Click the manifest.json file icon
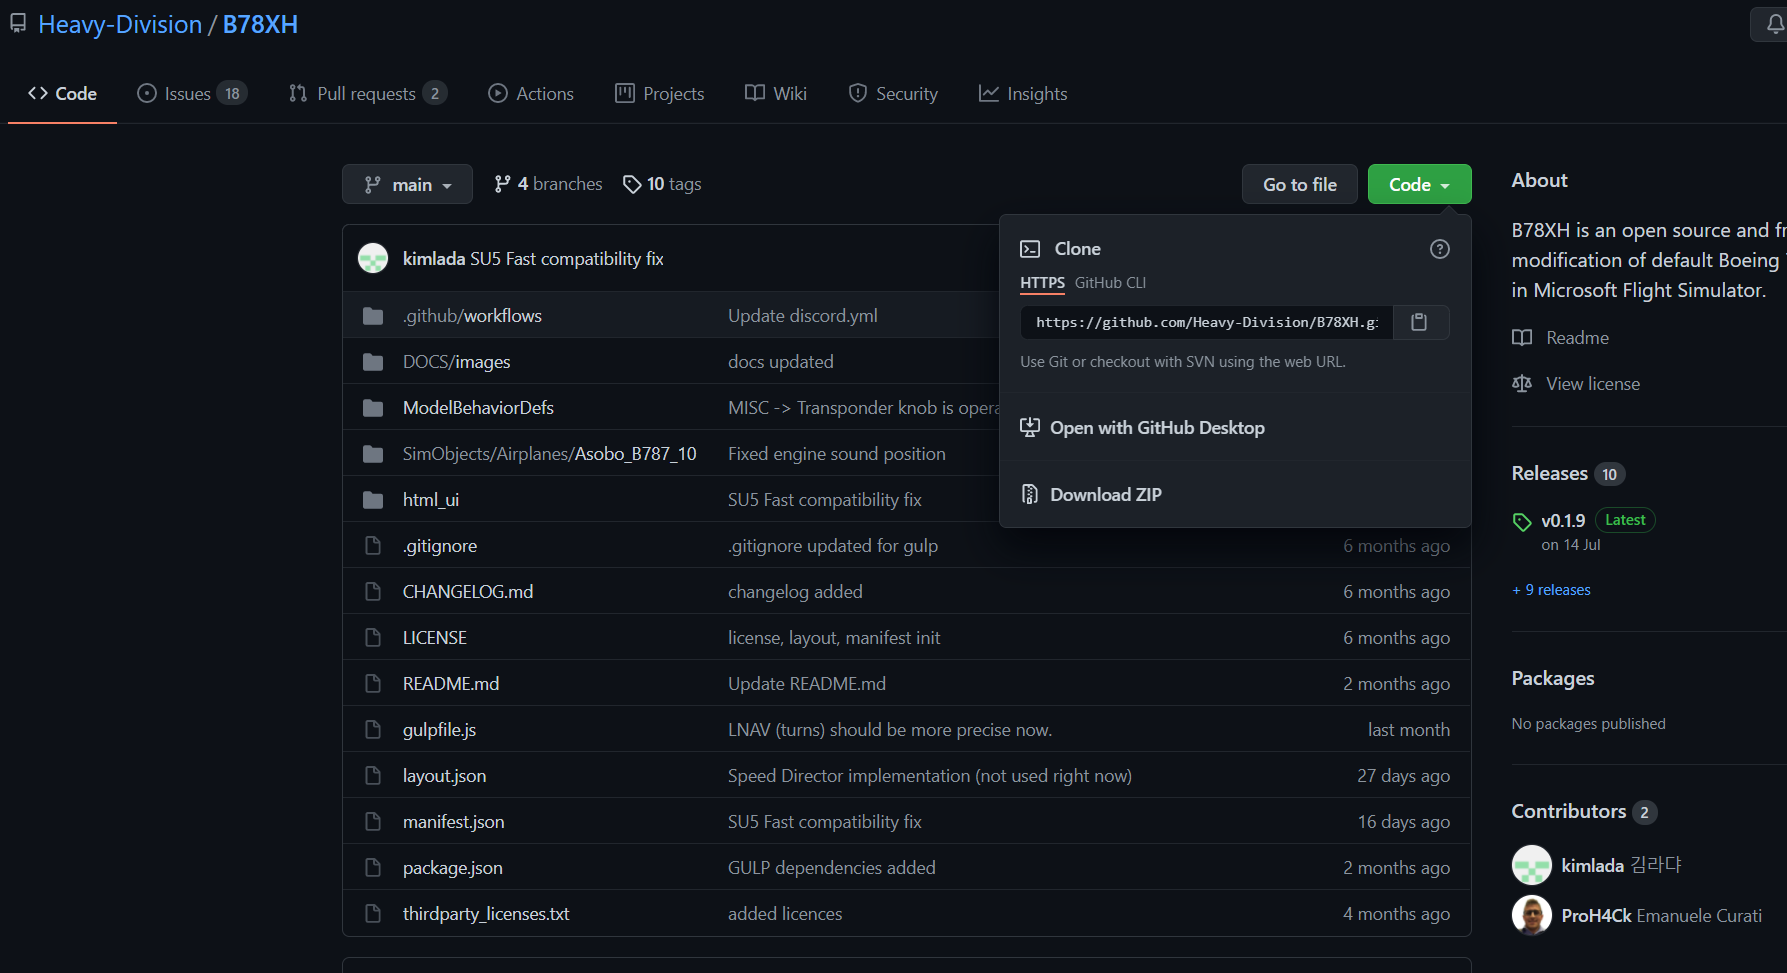Screen dimensions: 1787x973 pos(373,822)
